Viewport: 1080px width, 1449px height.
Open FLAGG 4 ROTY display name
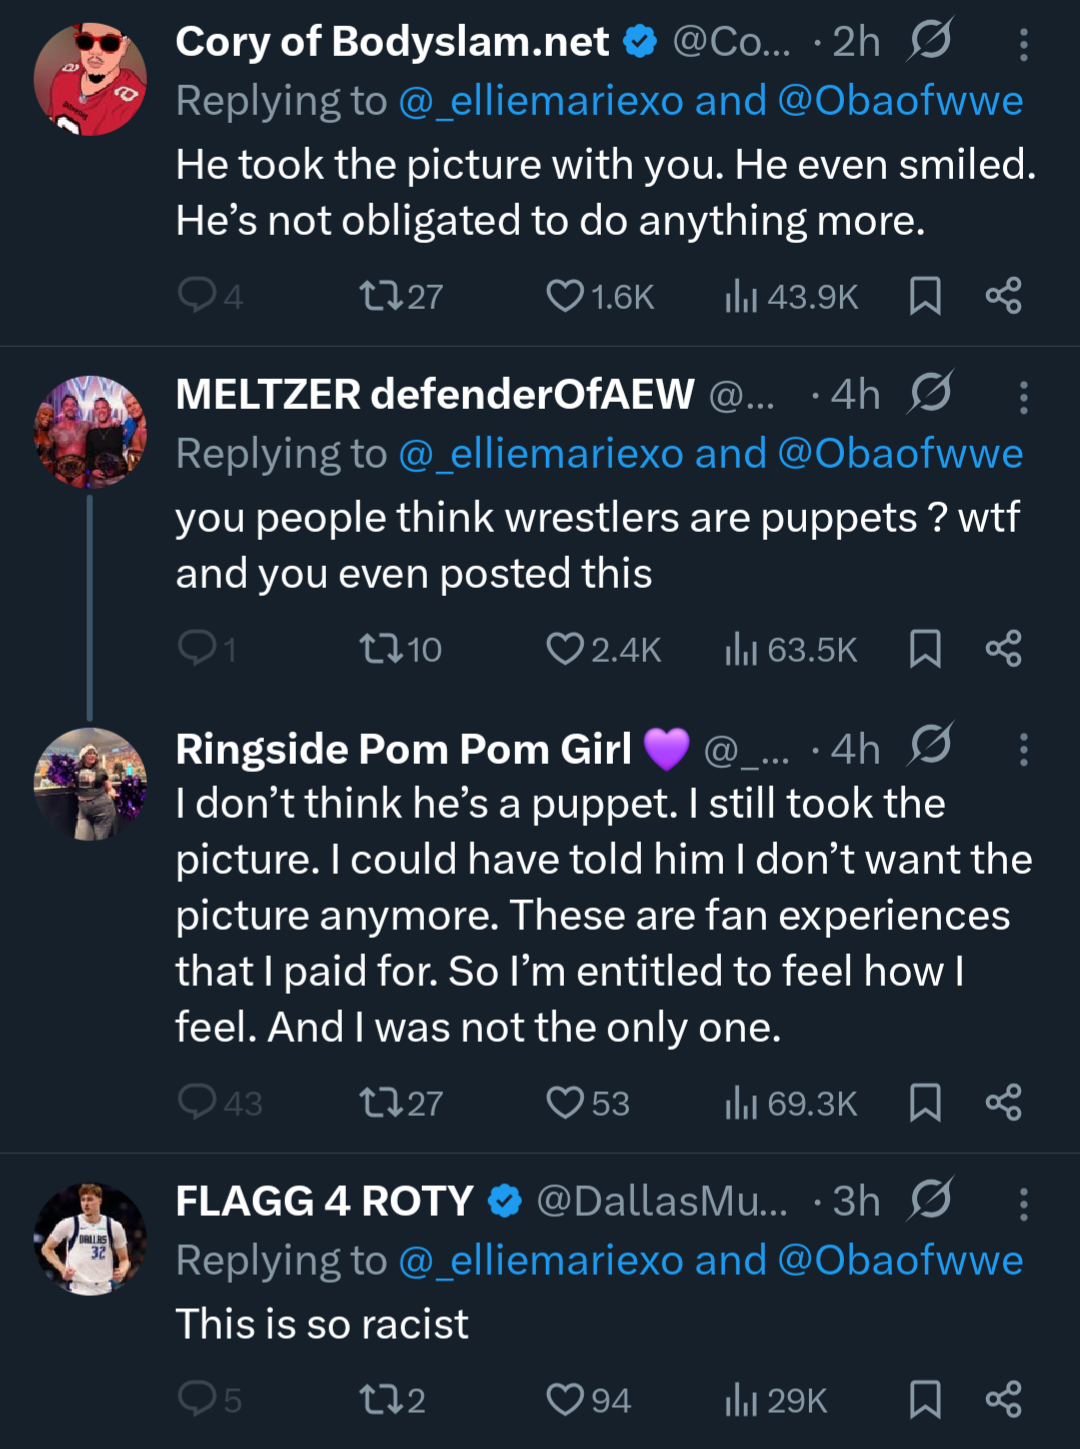[324, 1201]
